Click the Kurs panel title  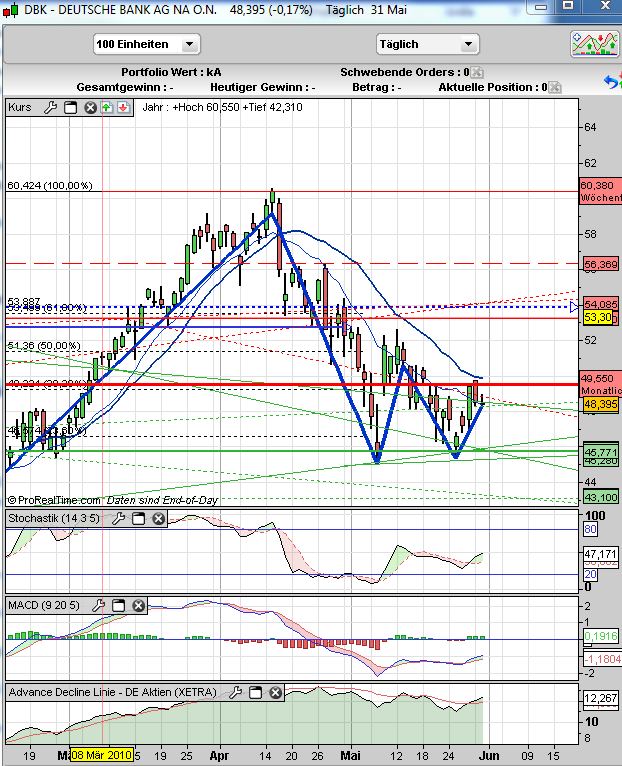pos(20,107)
